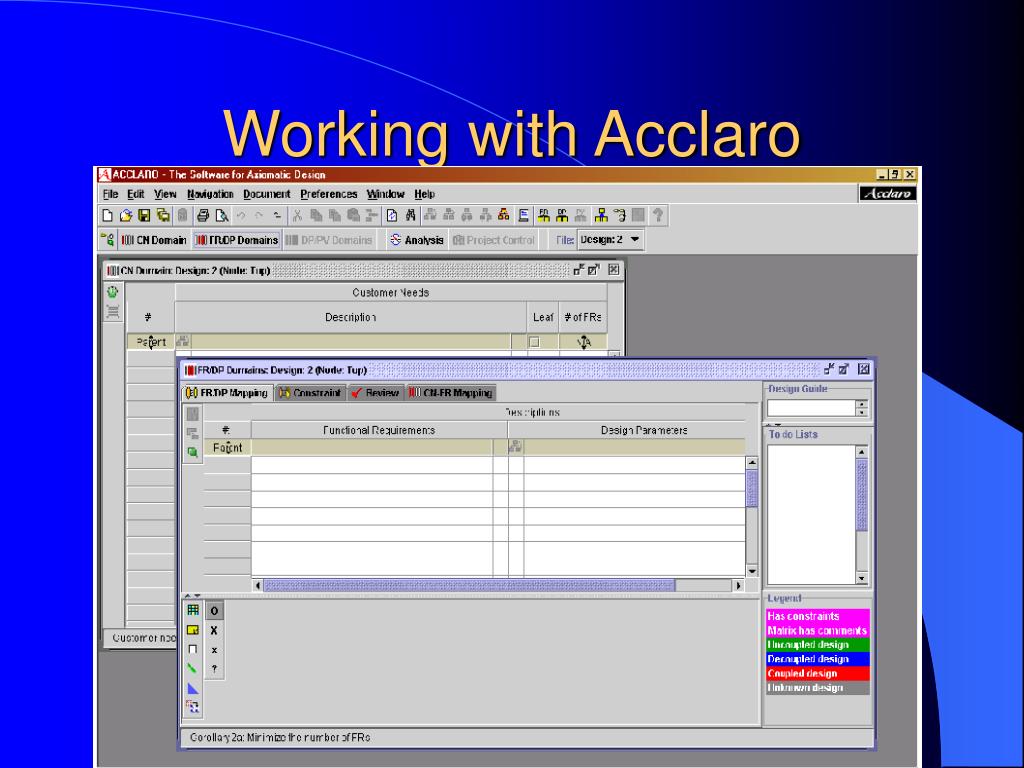Screen dimensions: 1024x768
Task: Click the Coupled design red legend swatch
Action: [x=818, y=673]
